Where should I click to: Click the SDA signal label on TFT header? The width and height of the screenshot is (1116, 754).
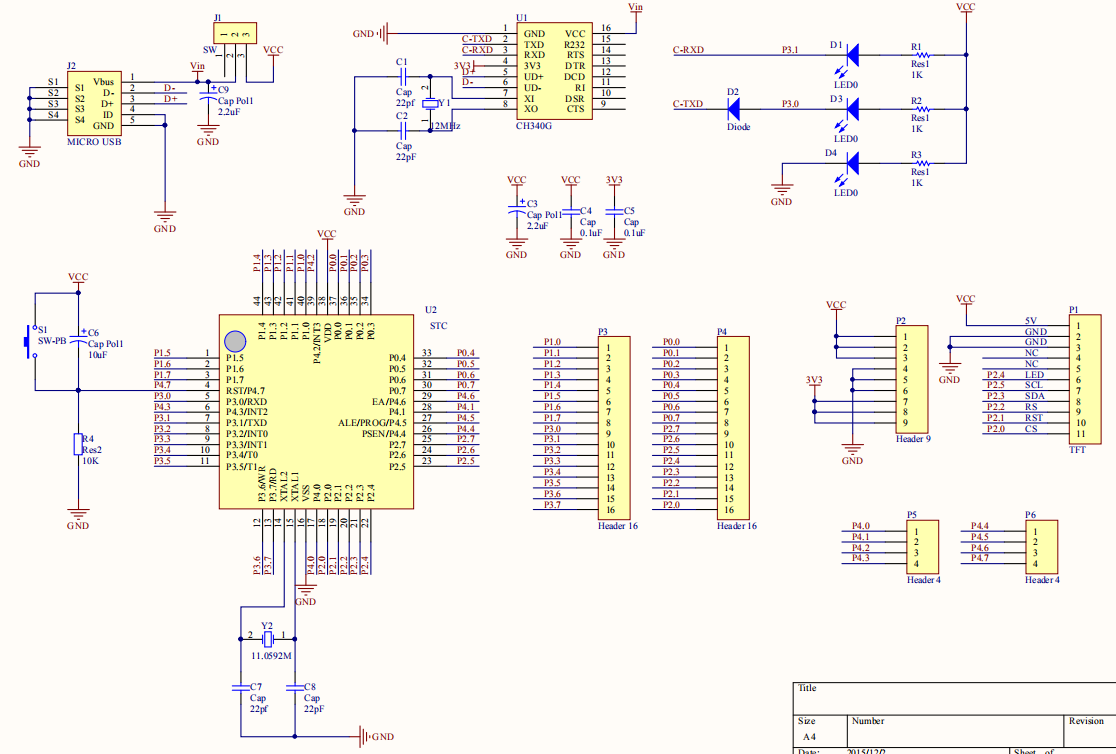click(x=1035, y=396)
